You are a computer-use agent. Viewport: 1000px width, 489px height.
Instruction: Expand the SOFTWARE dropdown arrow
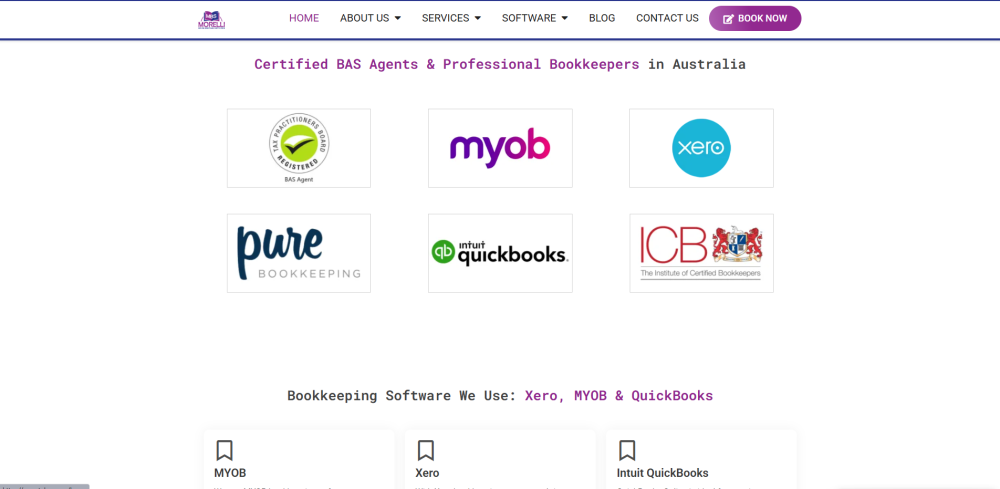564,18
